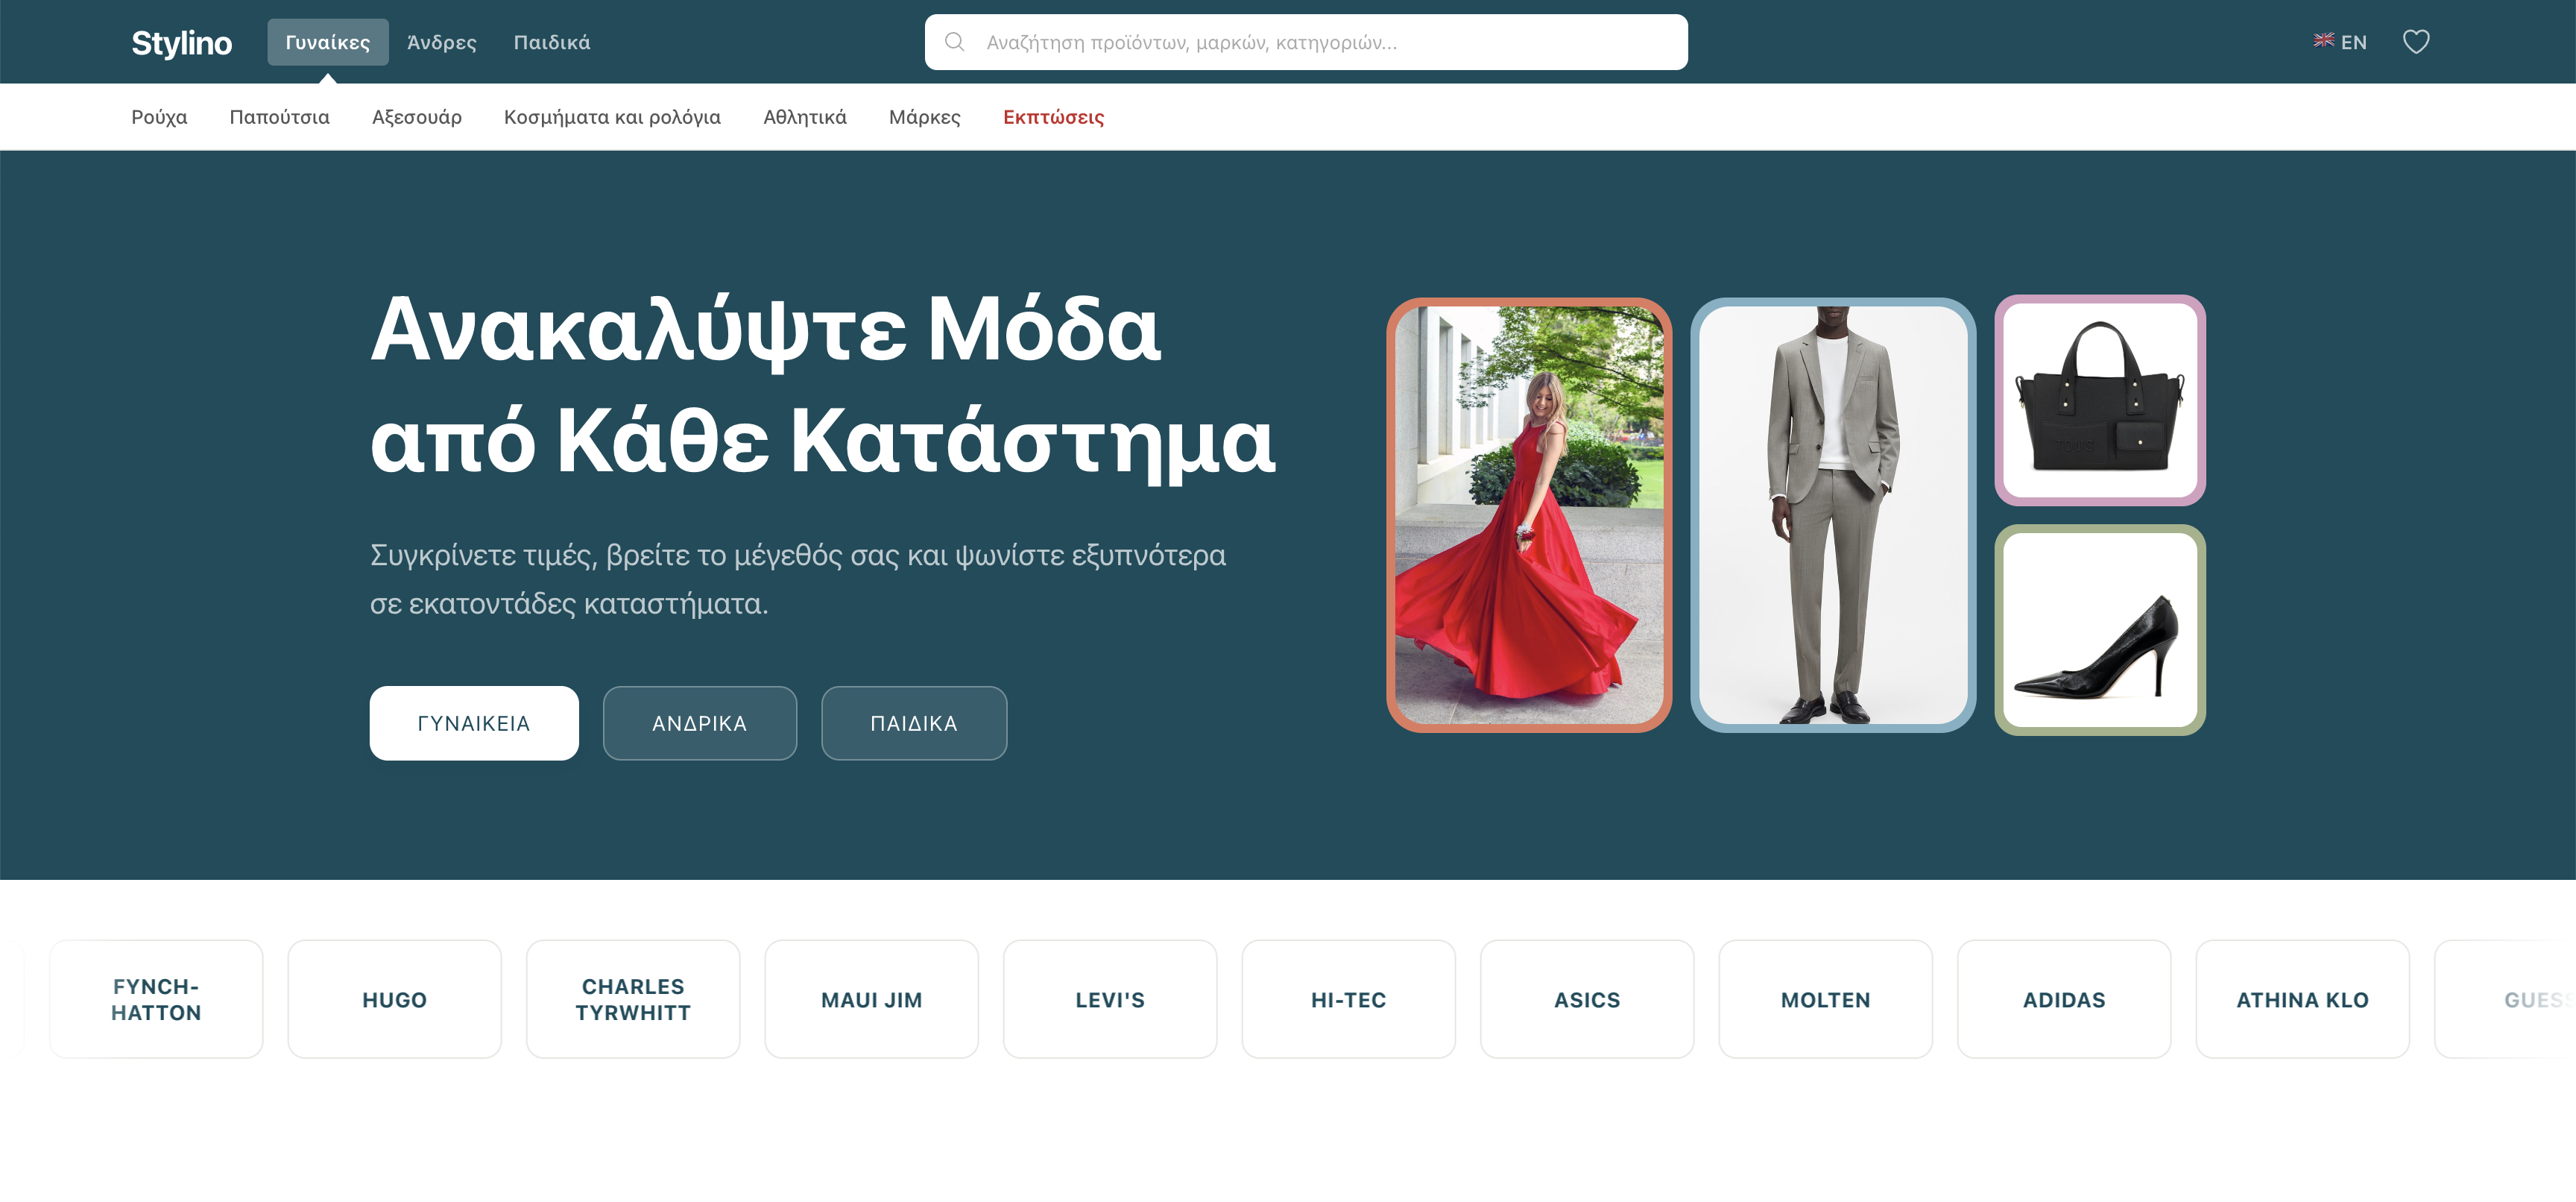
Task: Open the EN language dropdown
Action: [x=2354, y=42]
